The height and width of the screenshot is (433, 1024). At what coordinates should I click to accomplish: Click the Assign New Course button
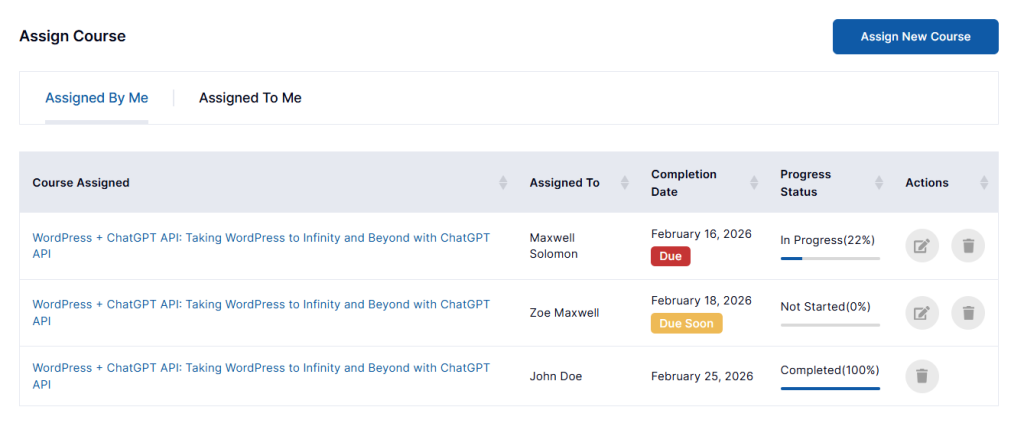coord(915,37)
